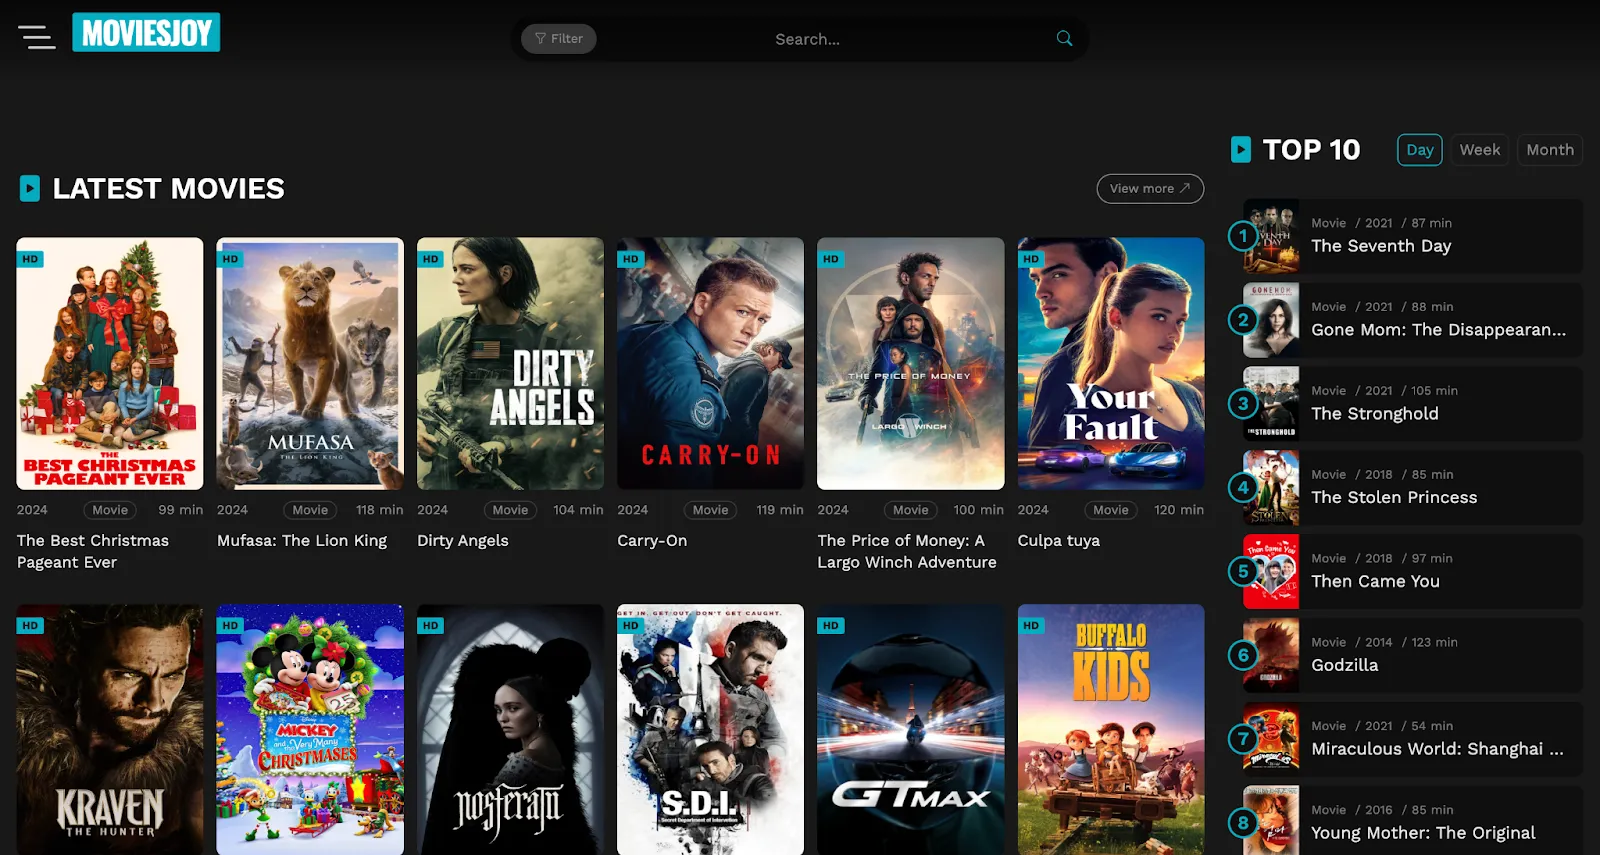1600x855 pixels.
Task: Open the Dirty Angels poster thumbnail
Action: (x=510, y=363)
